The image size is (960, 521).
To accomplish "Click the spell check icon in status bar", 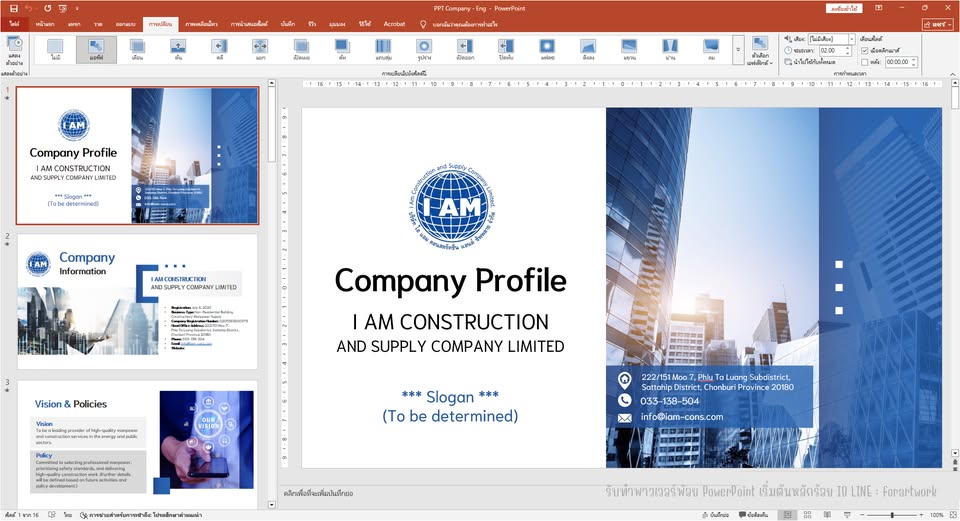I will pyautogui.click(x=52, y=515).
